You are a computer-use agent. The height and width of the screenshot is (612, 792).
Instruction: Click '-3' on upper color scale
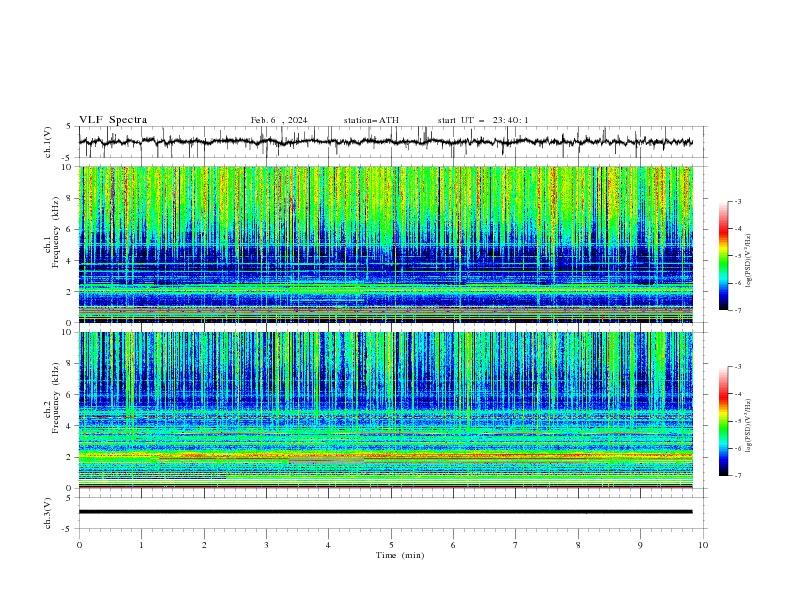click(738, 201)
